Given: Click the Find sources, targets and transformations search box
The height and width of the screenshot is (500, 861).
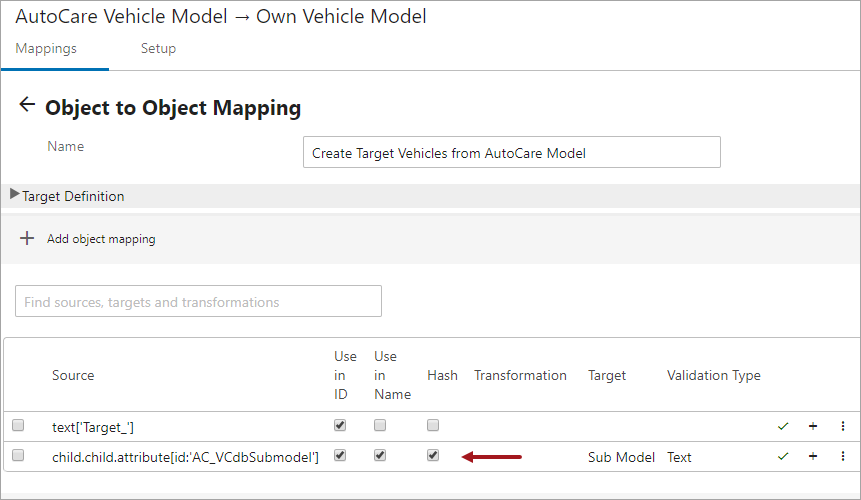Looking at the screenshot, I should pos(198,301).
